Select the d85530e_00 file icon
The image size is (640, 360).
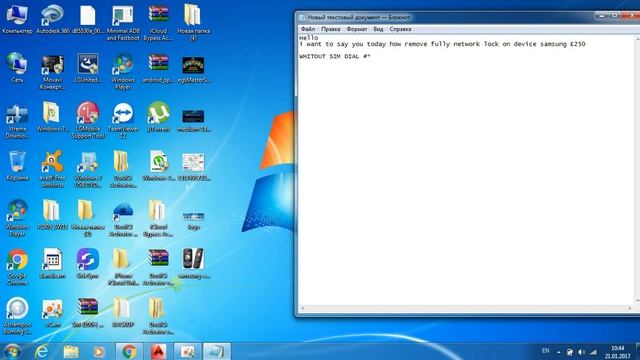pyautogui.click(x=88, y=19)
